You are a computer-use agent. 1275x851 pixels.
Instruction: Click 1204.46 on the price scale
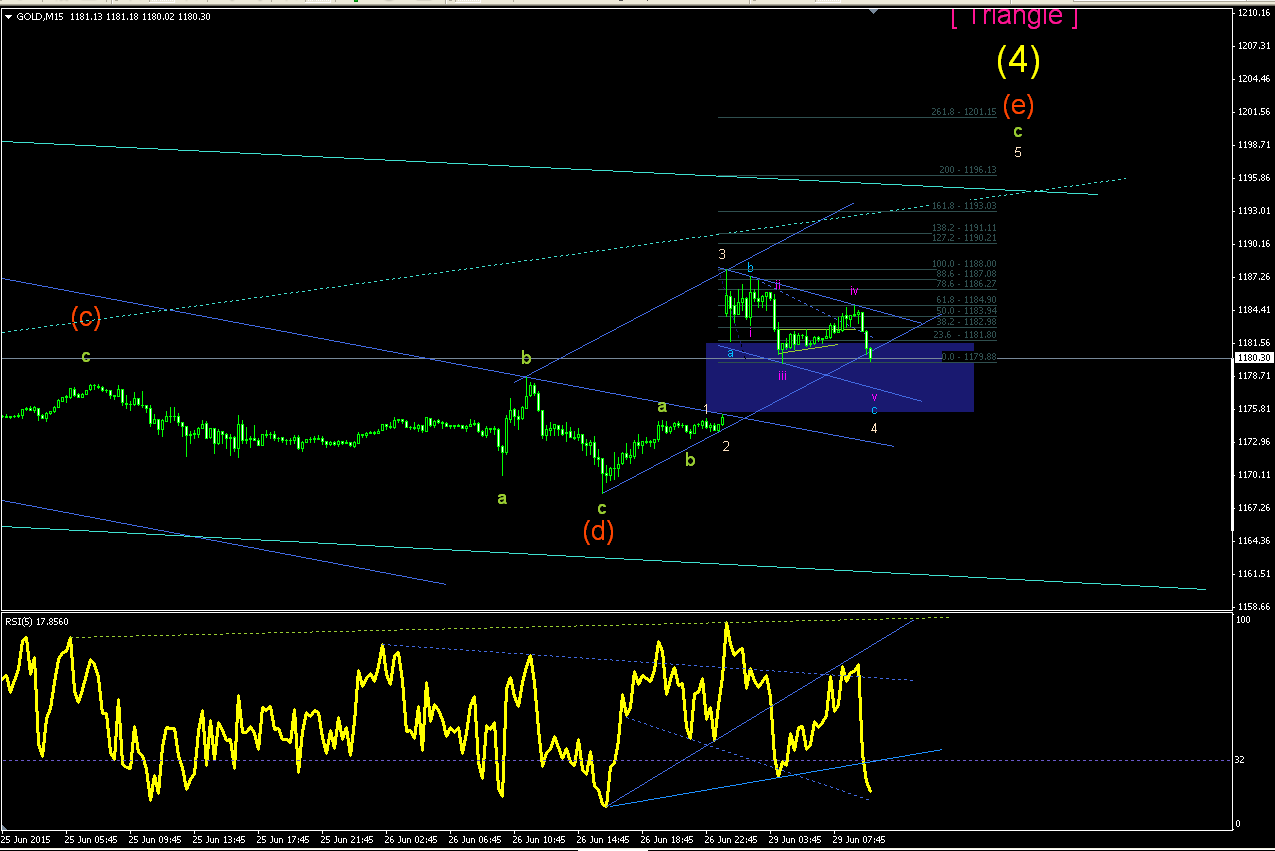coord(1254,78)
